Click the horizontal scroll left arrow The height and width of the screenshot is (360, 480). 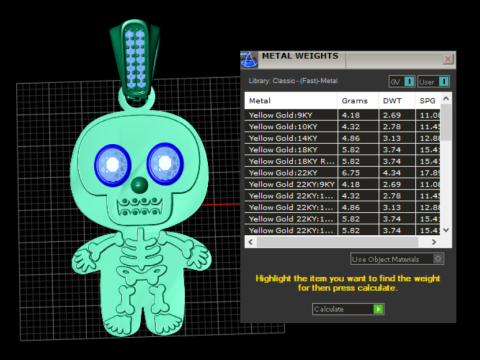251,242
